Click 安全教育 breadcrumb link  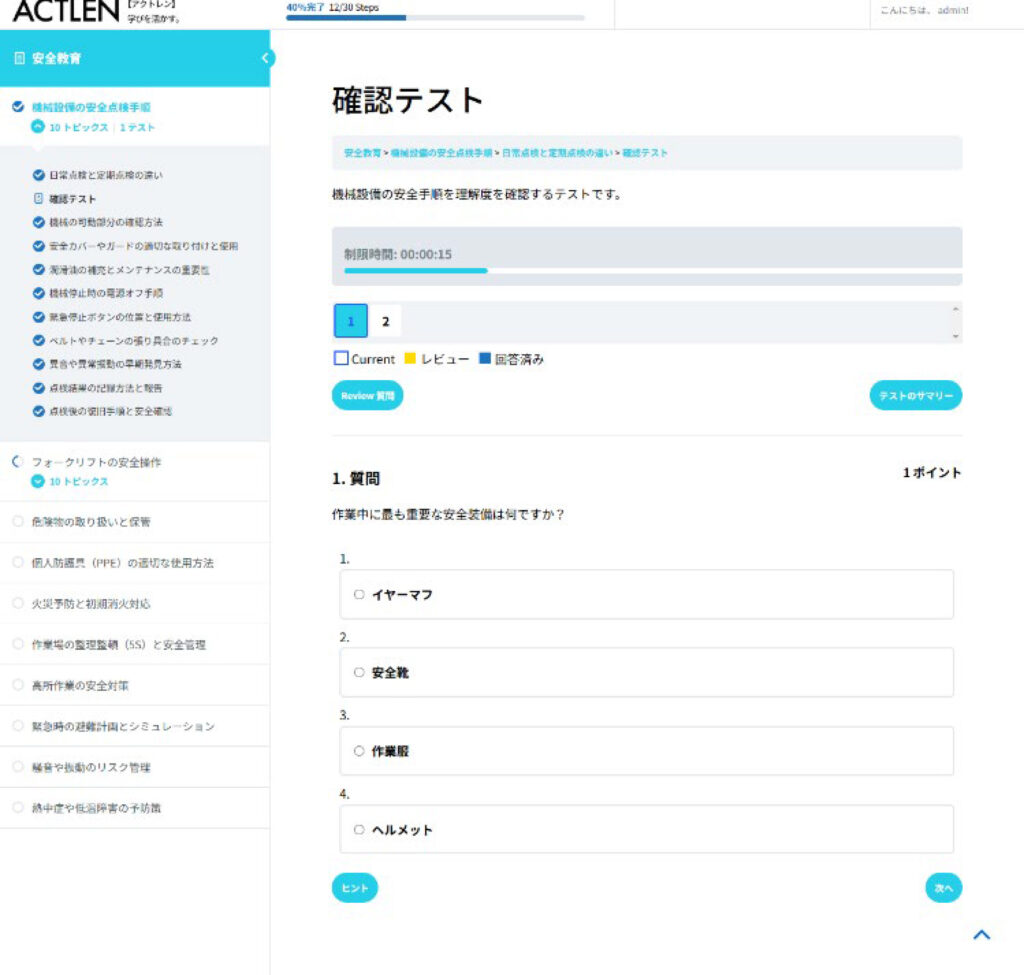(x=362, y=153)
